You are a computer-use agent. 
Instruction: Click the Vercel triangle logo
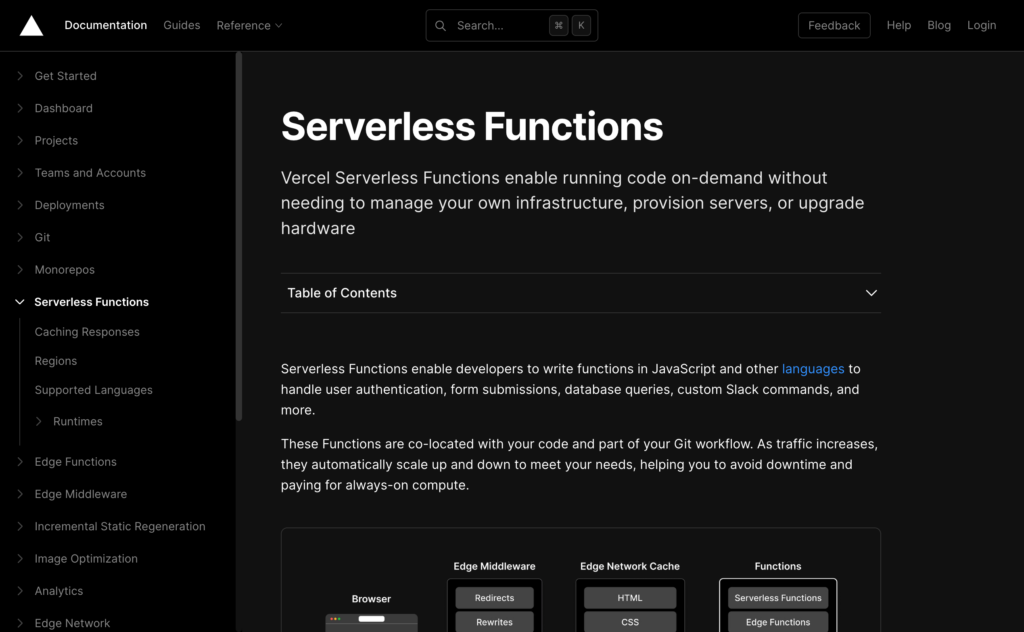point(32,25)
